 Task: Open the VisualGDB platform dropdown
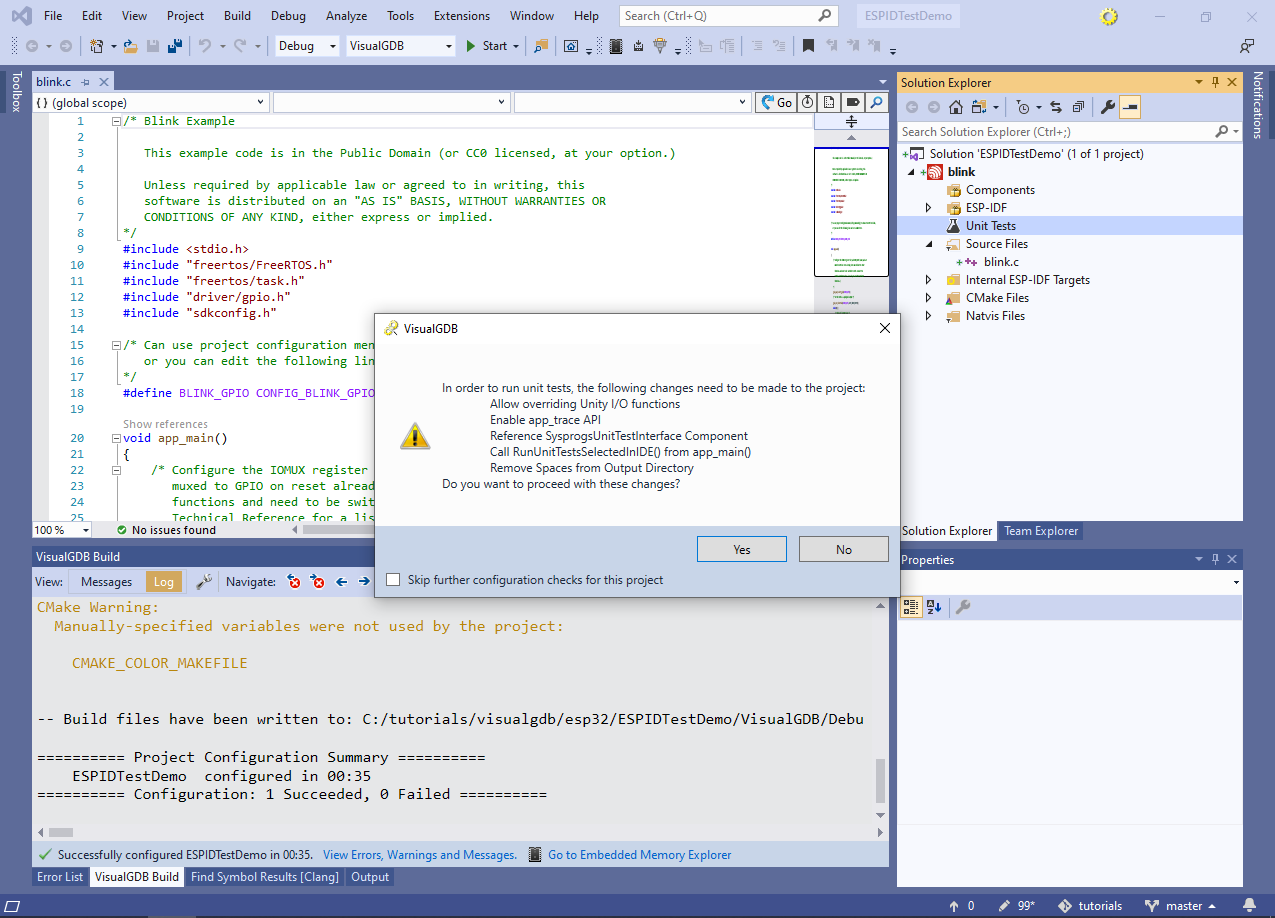[400, 46]
